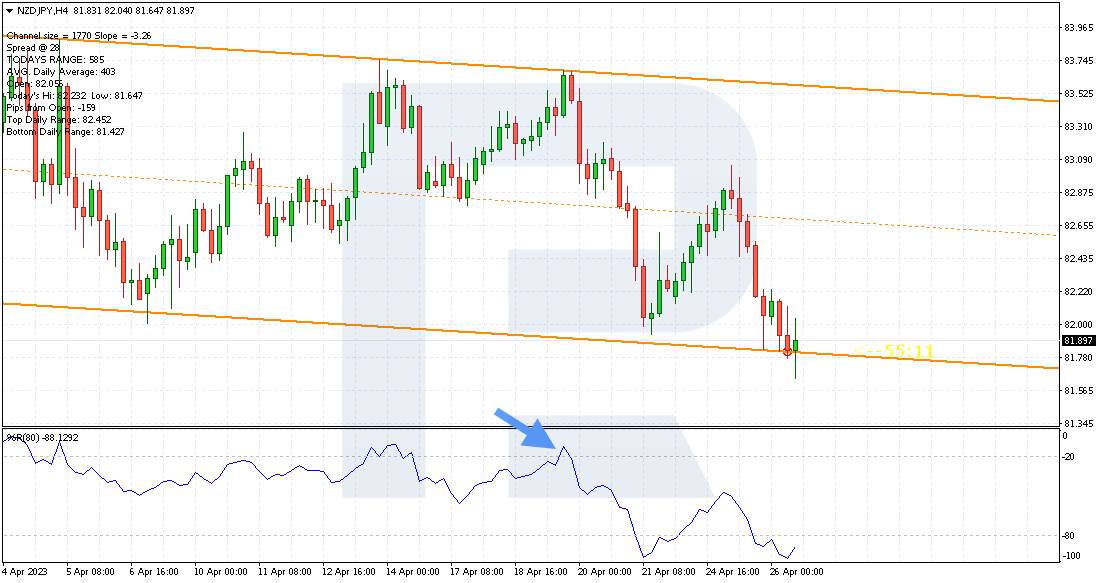Click the NZDJPY,H4 chart title dropdown triangle
This screenshot has width=1100, height=583.
[9, 11]
